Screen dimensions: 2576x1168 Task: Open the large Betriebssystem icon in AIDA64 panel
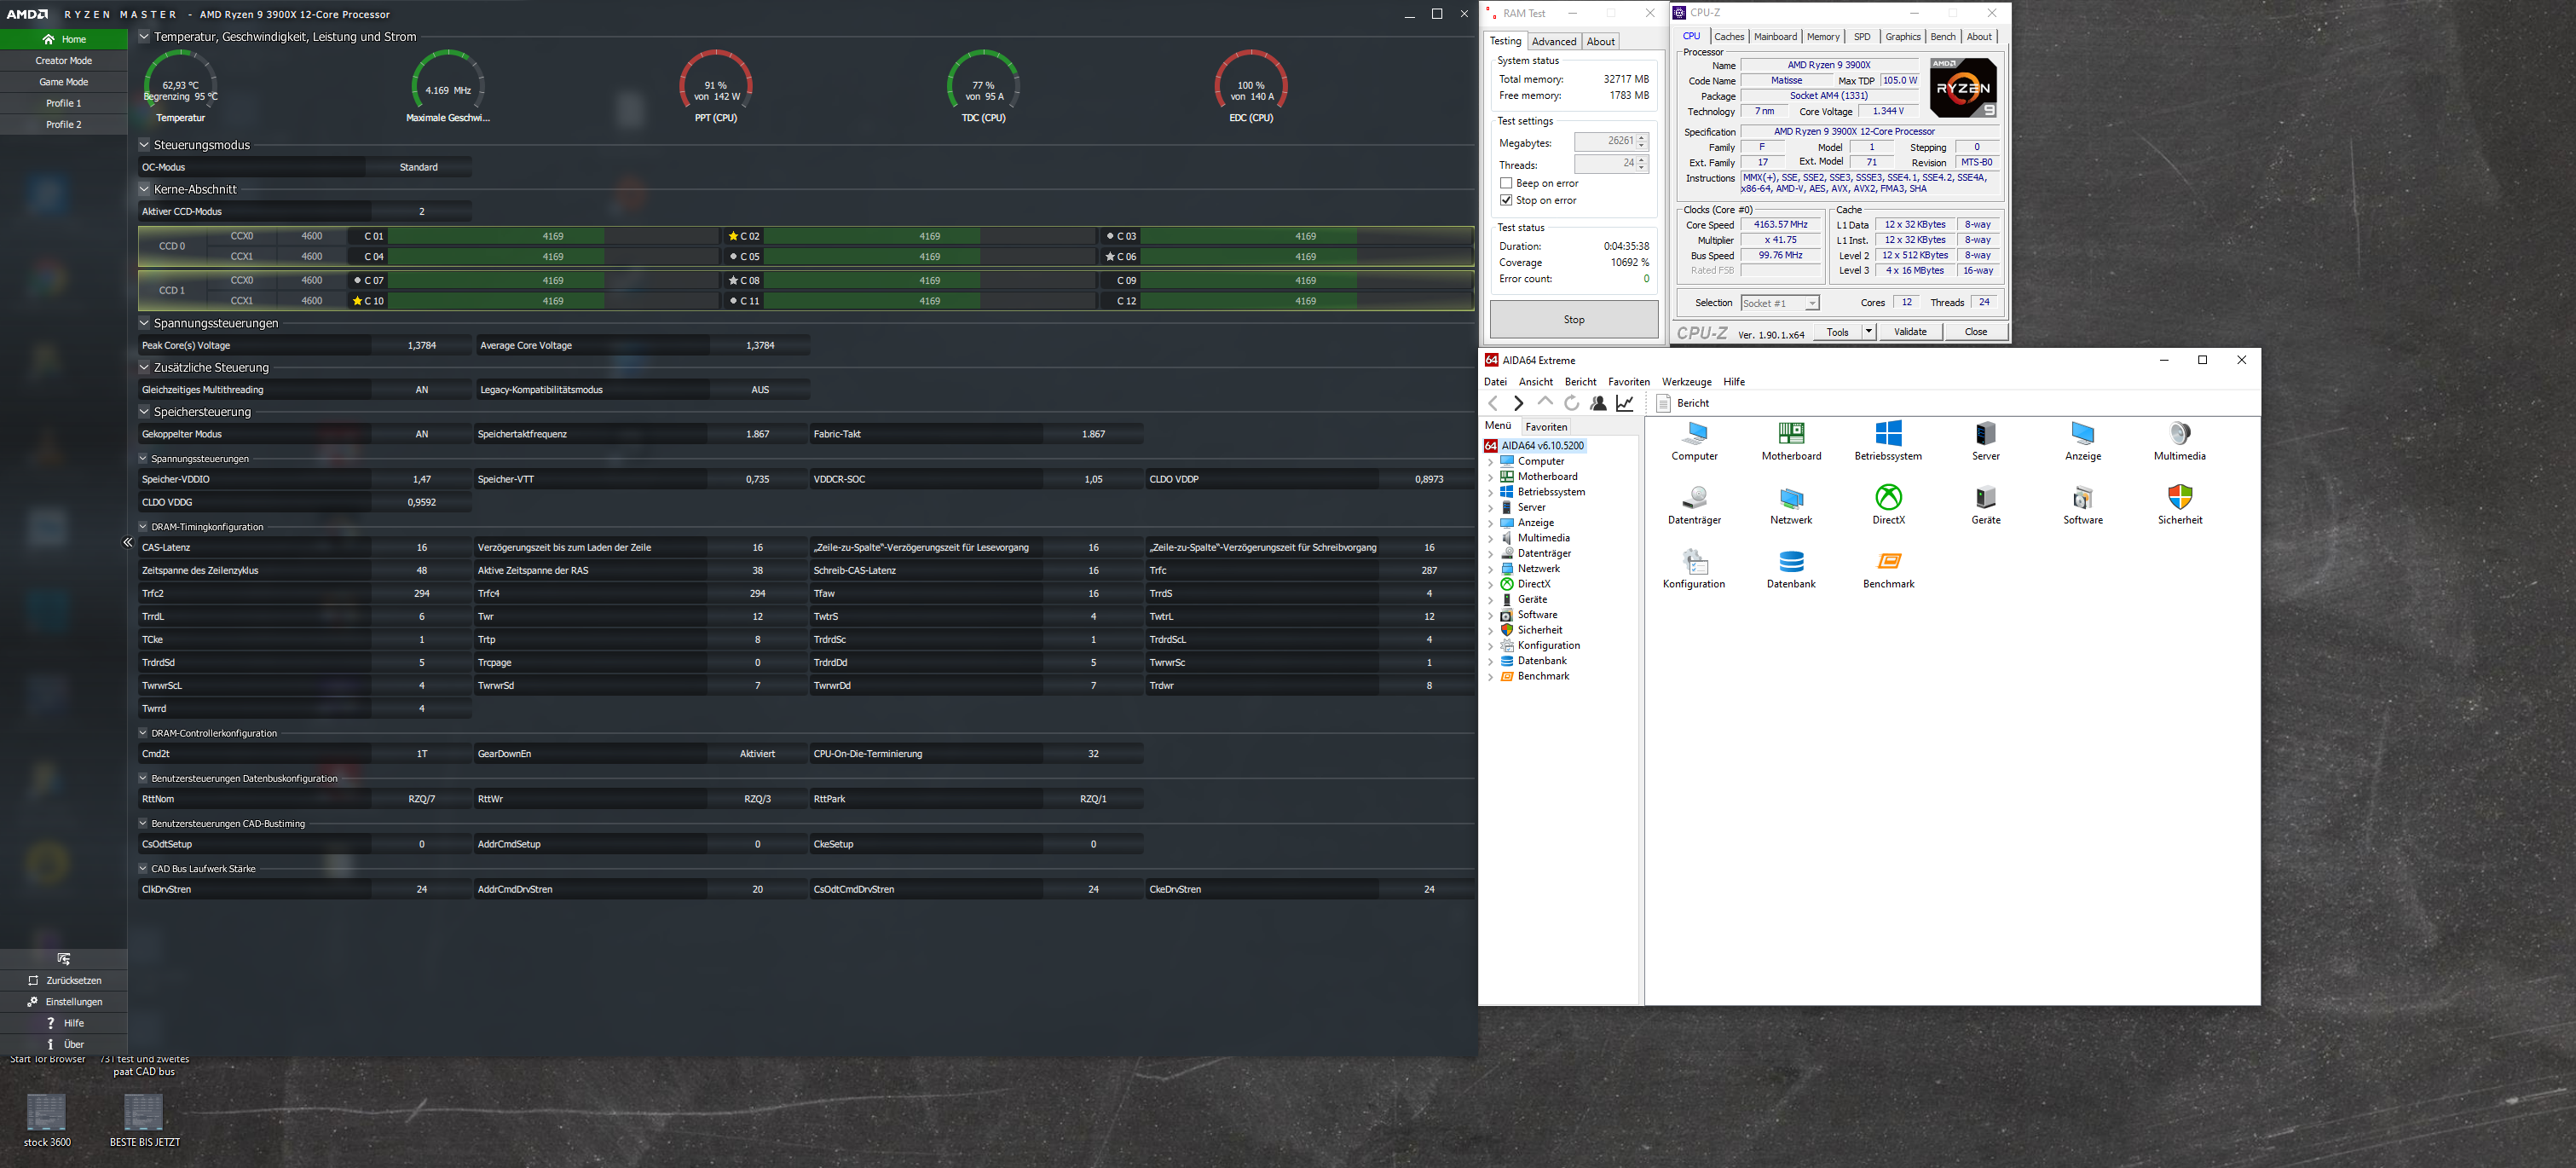[x=1888, y=440]
